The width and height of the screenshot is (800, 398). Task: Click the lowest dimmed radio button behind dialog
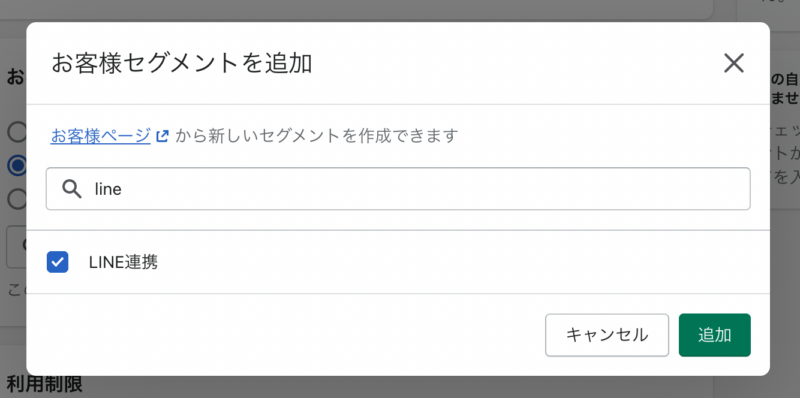[x=17, y=199]
